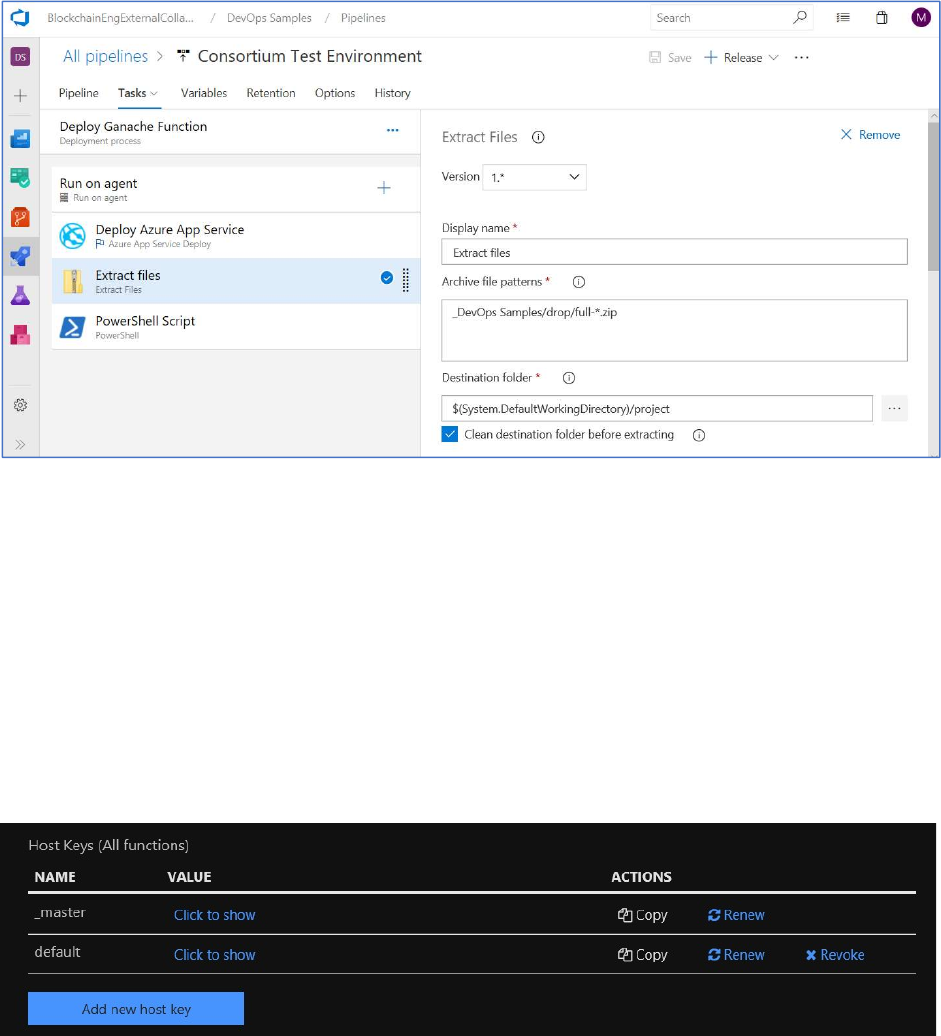Screen dimensions: 941x1036
Task: Click to show the _master key value
Action: tap(215, 915)
